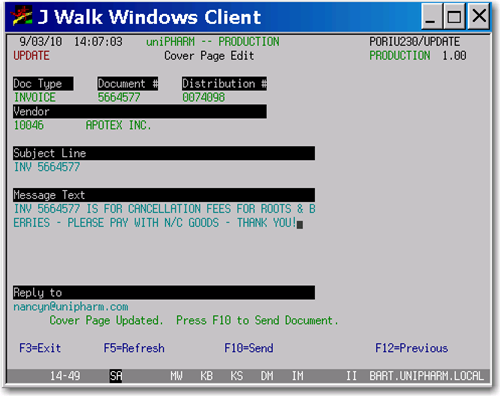Minimize the J Walk Windows Client window
The width and height of the screenshot is (500, 396).
coord(431,17)
